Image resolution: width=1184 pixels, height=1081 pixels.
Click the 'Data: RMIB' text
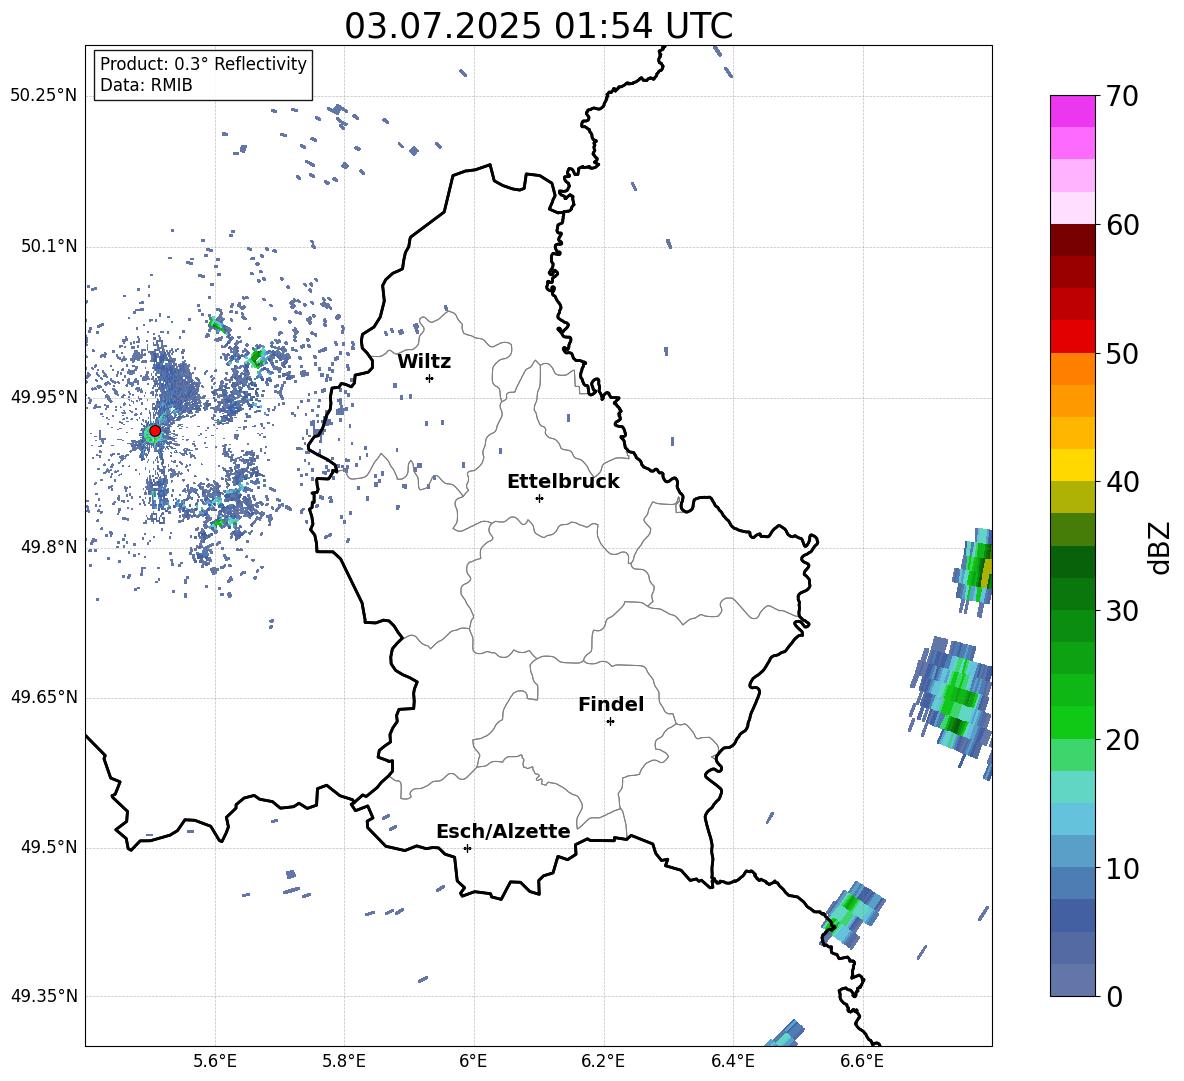pos(146,85)
